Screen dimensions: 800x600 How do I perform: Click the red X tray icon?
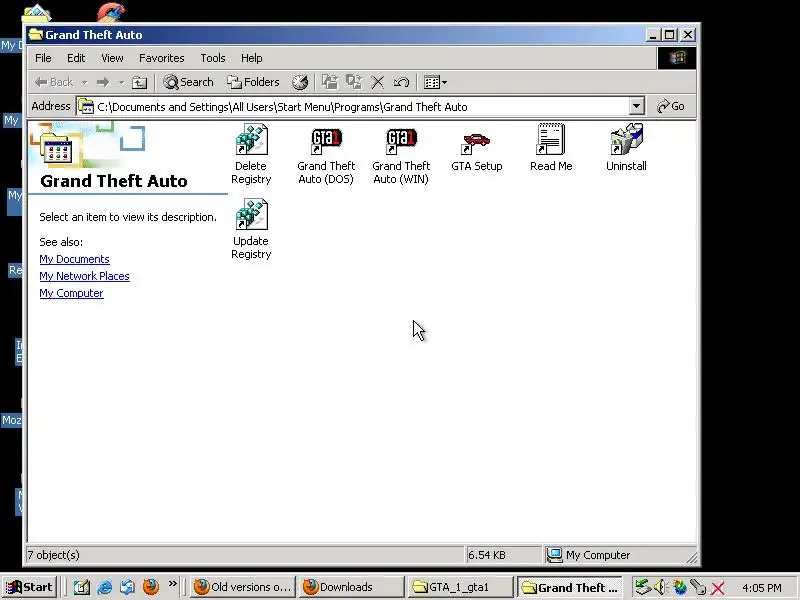717,588
